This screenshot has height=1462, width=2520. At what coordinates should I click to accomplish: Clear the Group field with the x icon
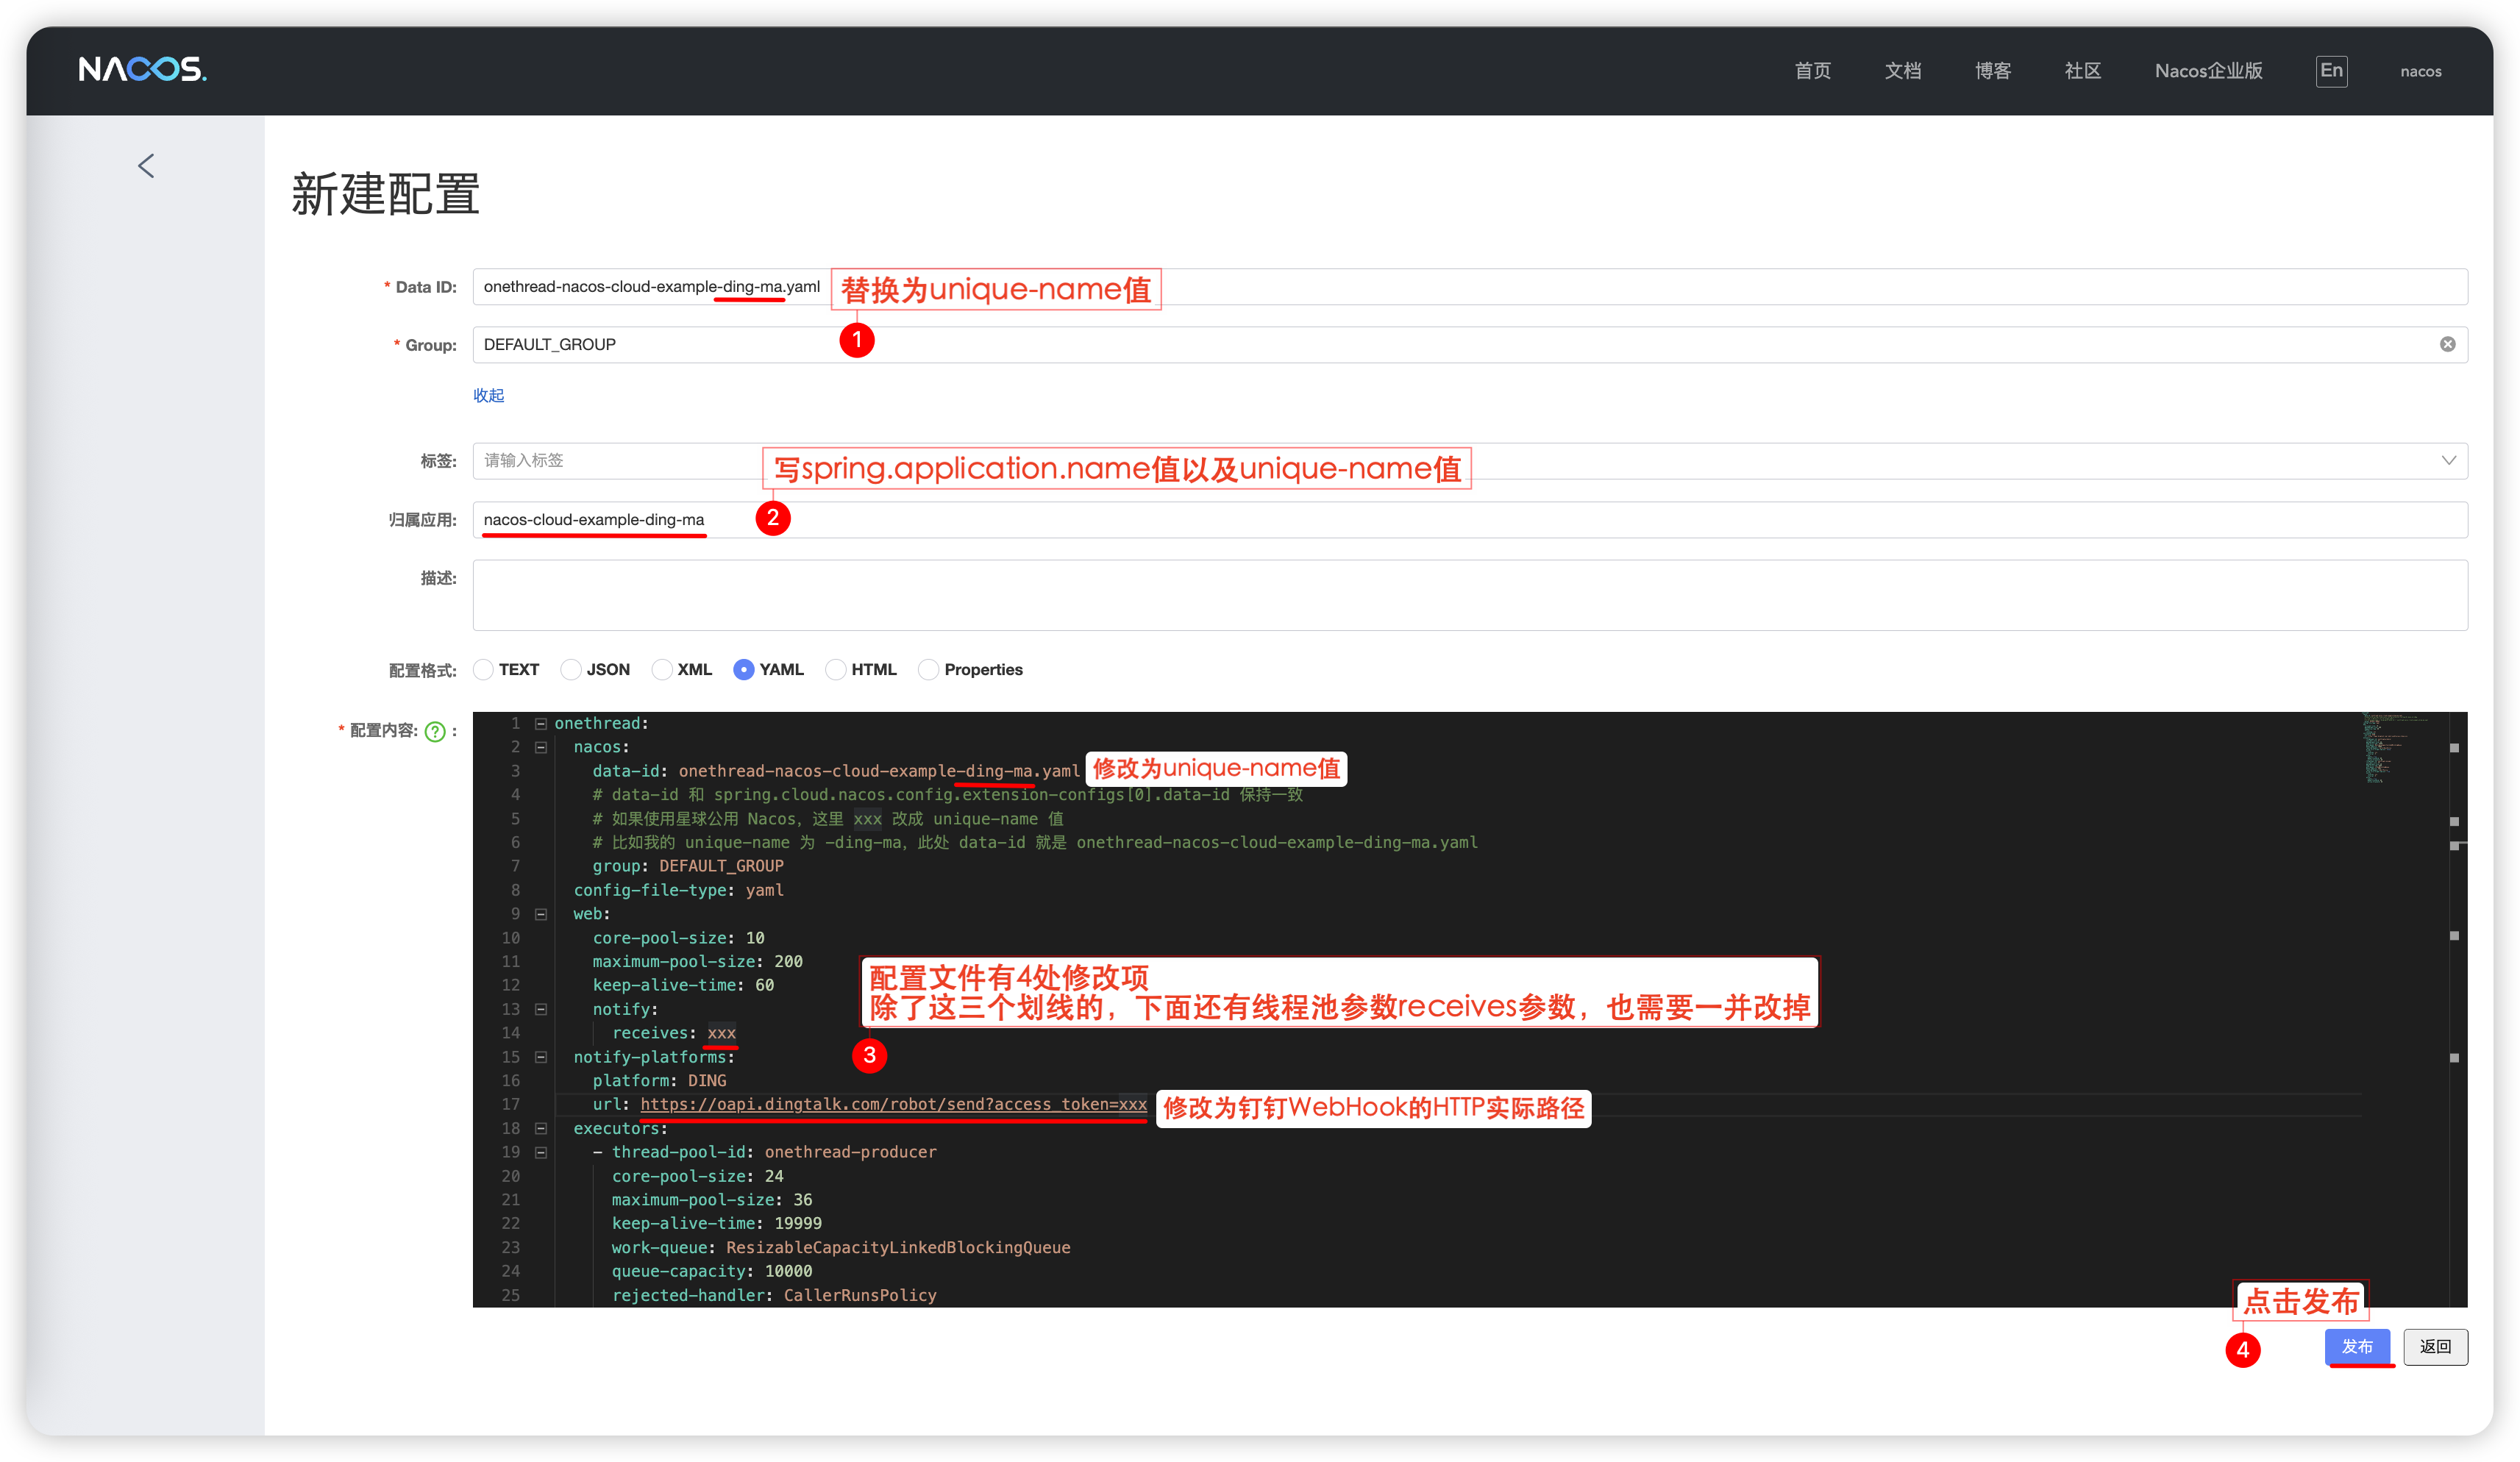[2447, 344]
